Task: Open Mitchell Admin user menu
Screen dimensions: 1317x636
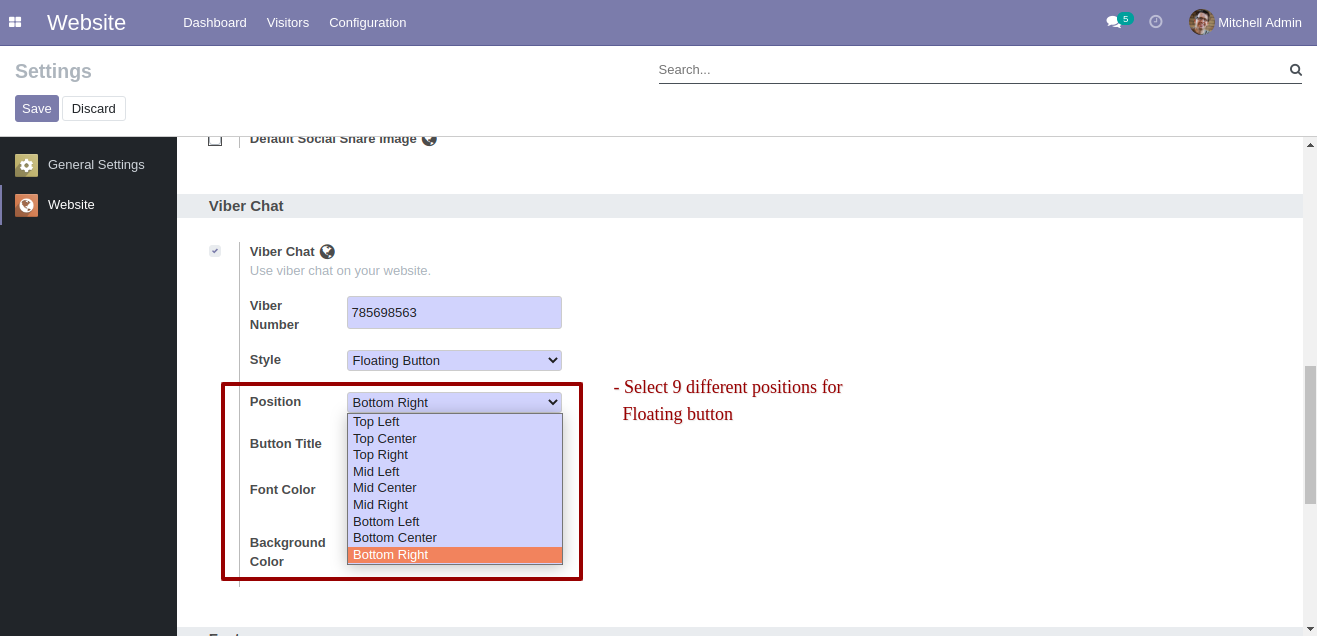Action: coord(1245,22)
